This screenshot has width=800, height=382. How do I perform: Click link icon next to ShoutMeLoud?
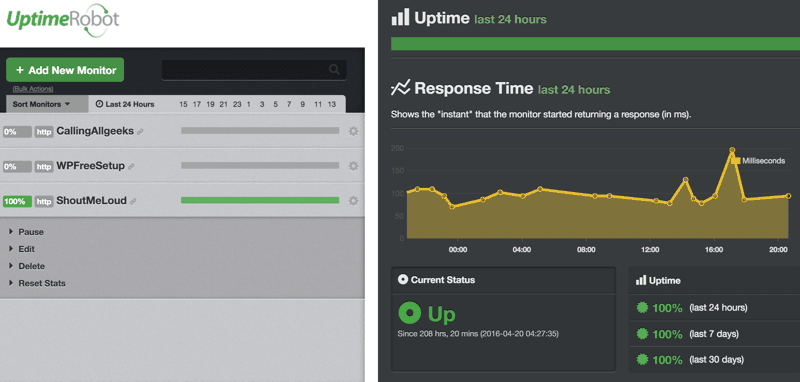pyautogui.click(x=133, y=201)
